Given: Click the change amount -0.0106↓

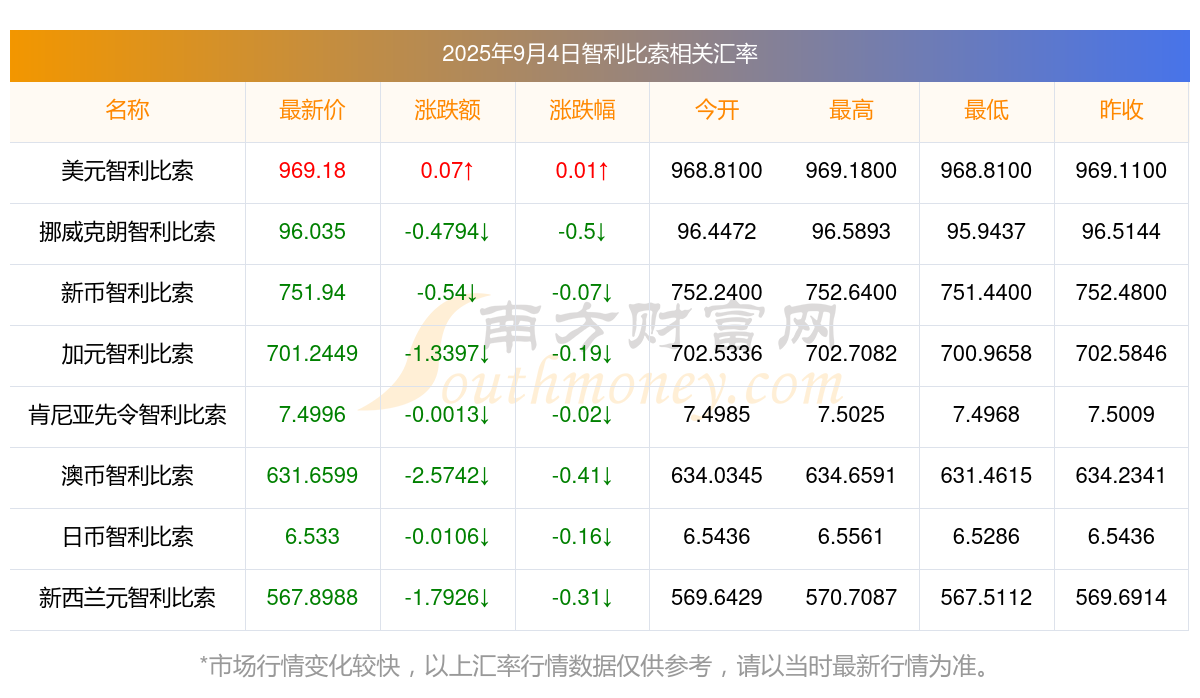Looking at the screenshot, I should (x=447, y=537).
